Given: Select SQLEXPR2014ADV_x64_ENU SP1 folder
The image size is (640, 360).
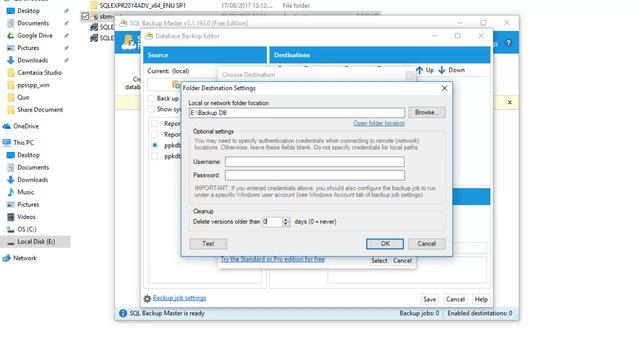Looking at the screenshot, I should point(142,5).
